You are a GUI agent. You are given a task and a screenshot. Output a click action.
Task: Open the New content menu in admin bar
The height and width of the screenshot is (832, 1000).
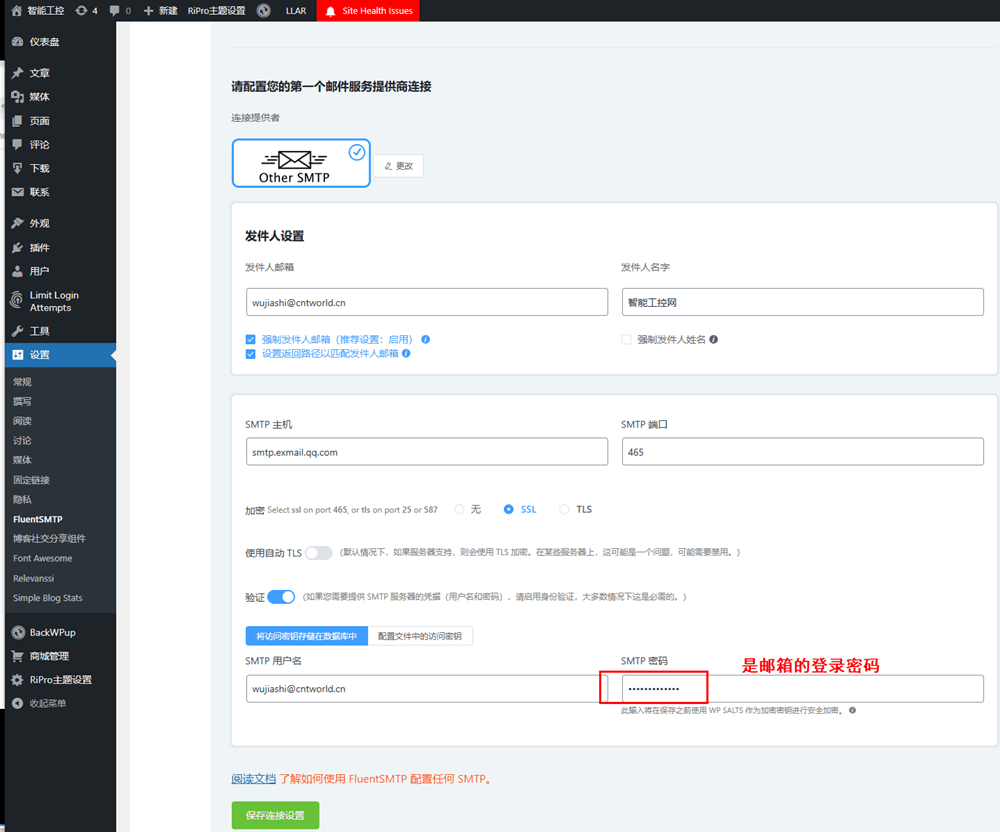[x=160, y=10]
